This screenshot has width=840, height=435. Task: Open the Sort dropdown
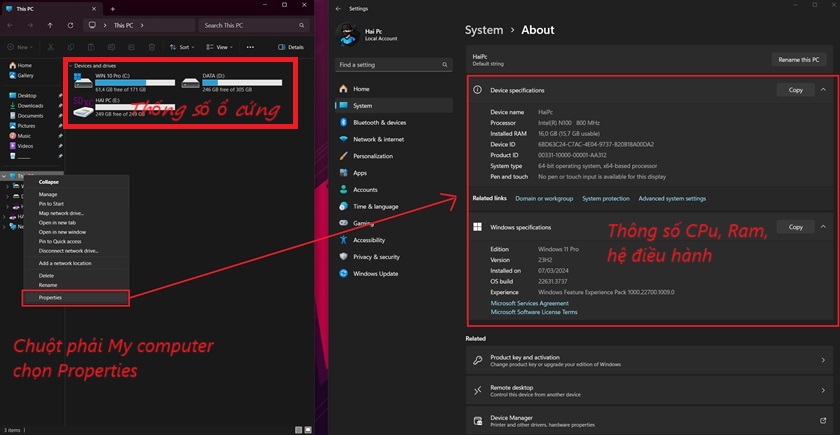(181, 47)
